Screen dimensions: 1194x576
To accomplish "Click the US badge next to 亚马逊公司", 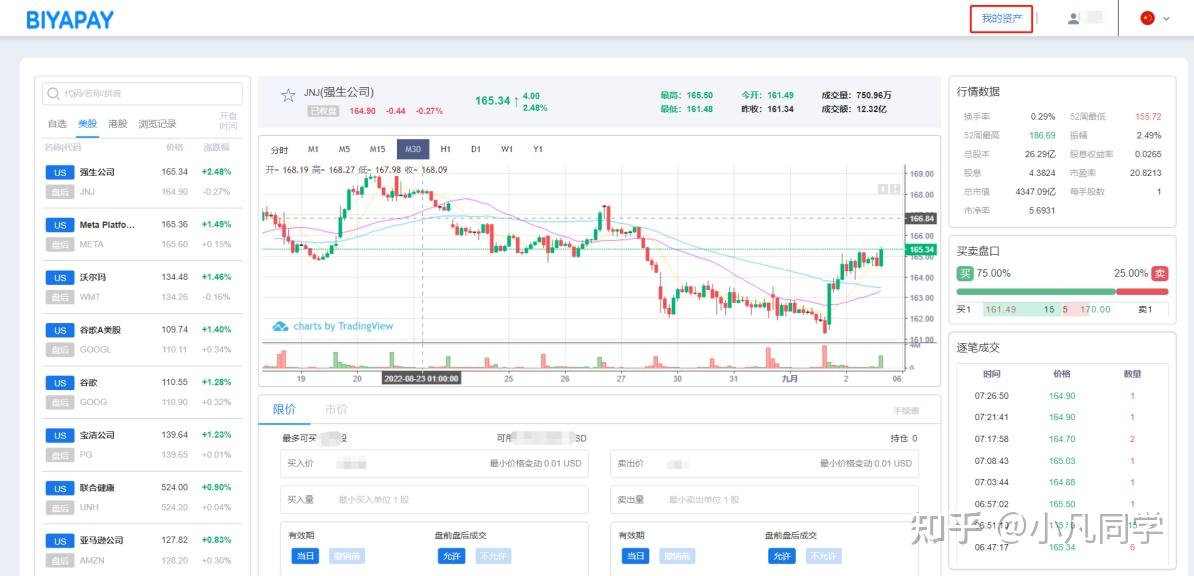I will coord(58,541).
